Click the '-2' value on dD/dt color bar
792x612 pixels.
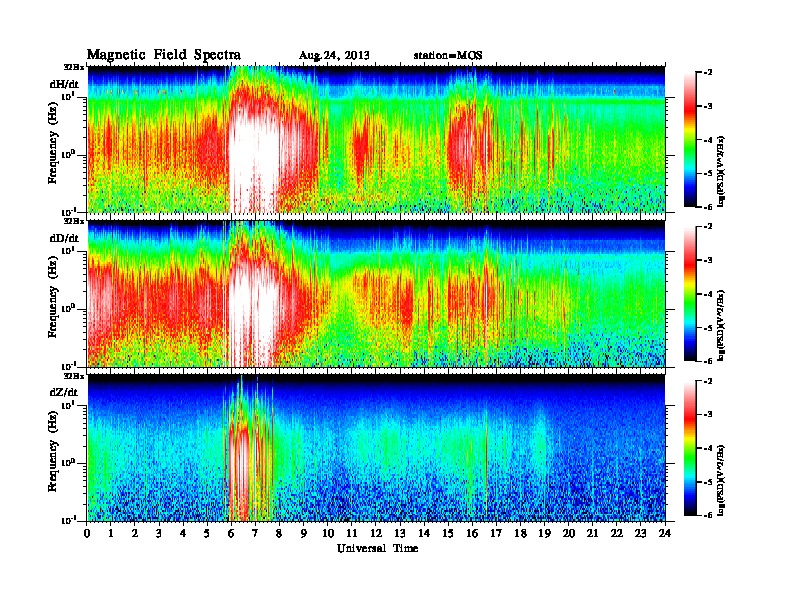click(708, 227)
